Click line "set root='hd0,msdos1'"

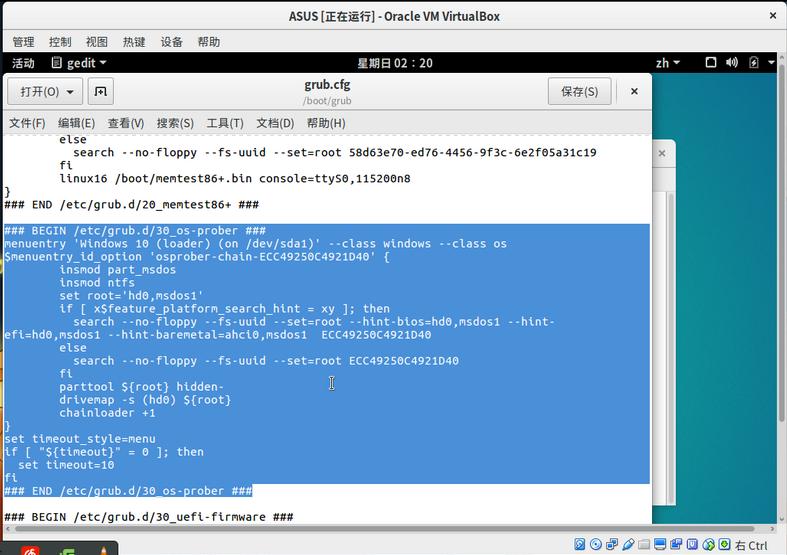pos(131,296)
